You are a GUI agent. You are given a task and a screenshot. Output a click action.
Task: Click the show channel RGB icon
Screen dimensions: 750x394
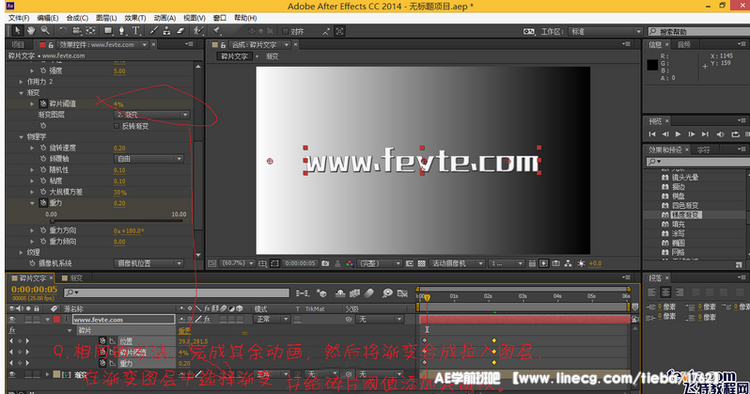(350, 263)
